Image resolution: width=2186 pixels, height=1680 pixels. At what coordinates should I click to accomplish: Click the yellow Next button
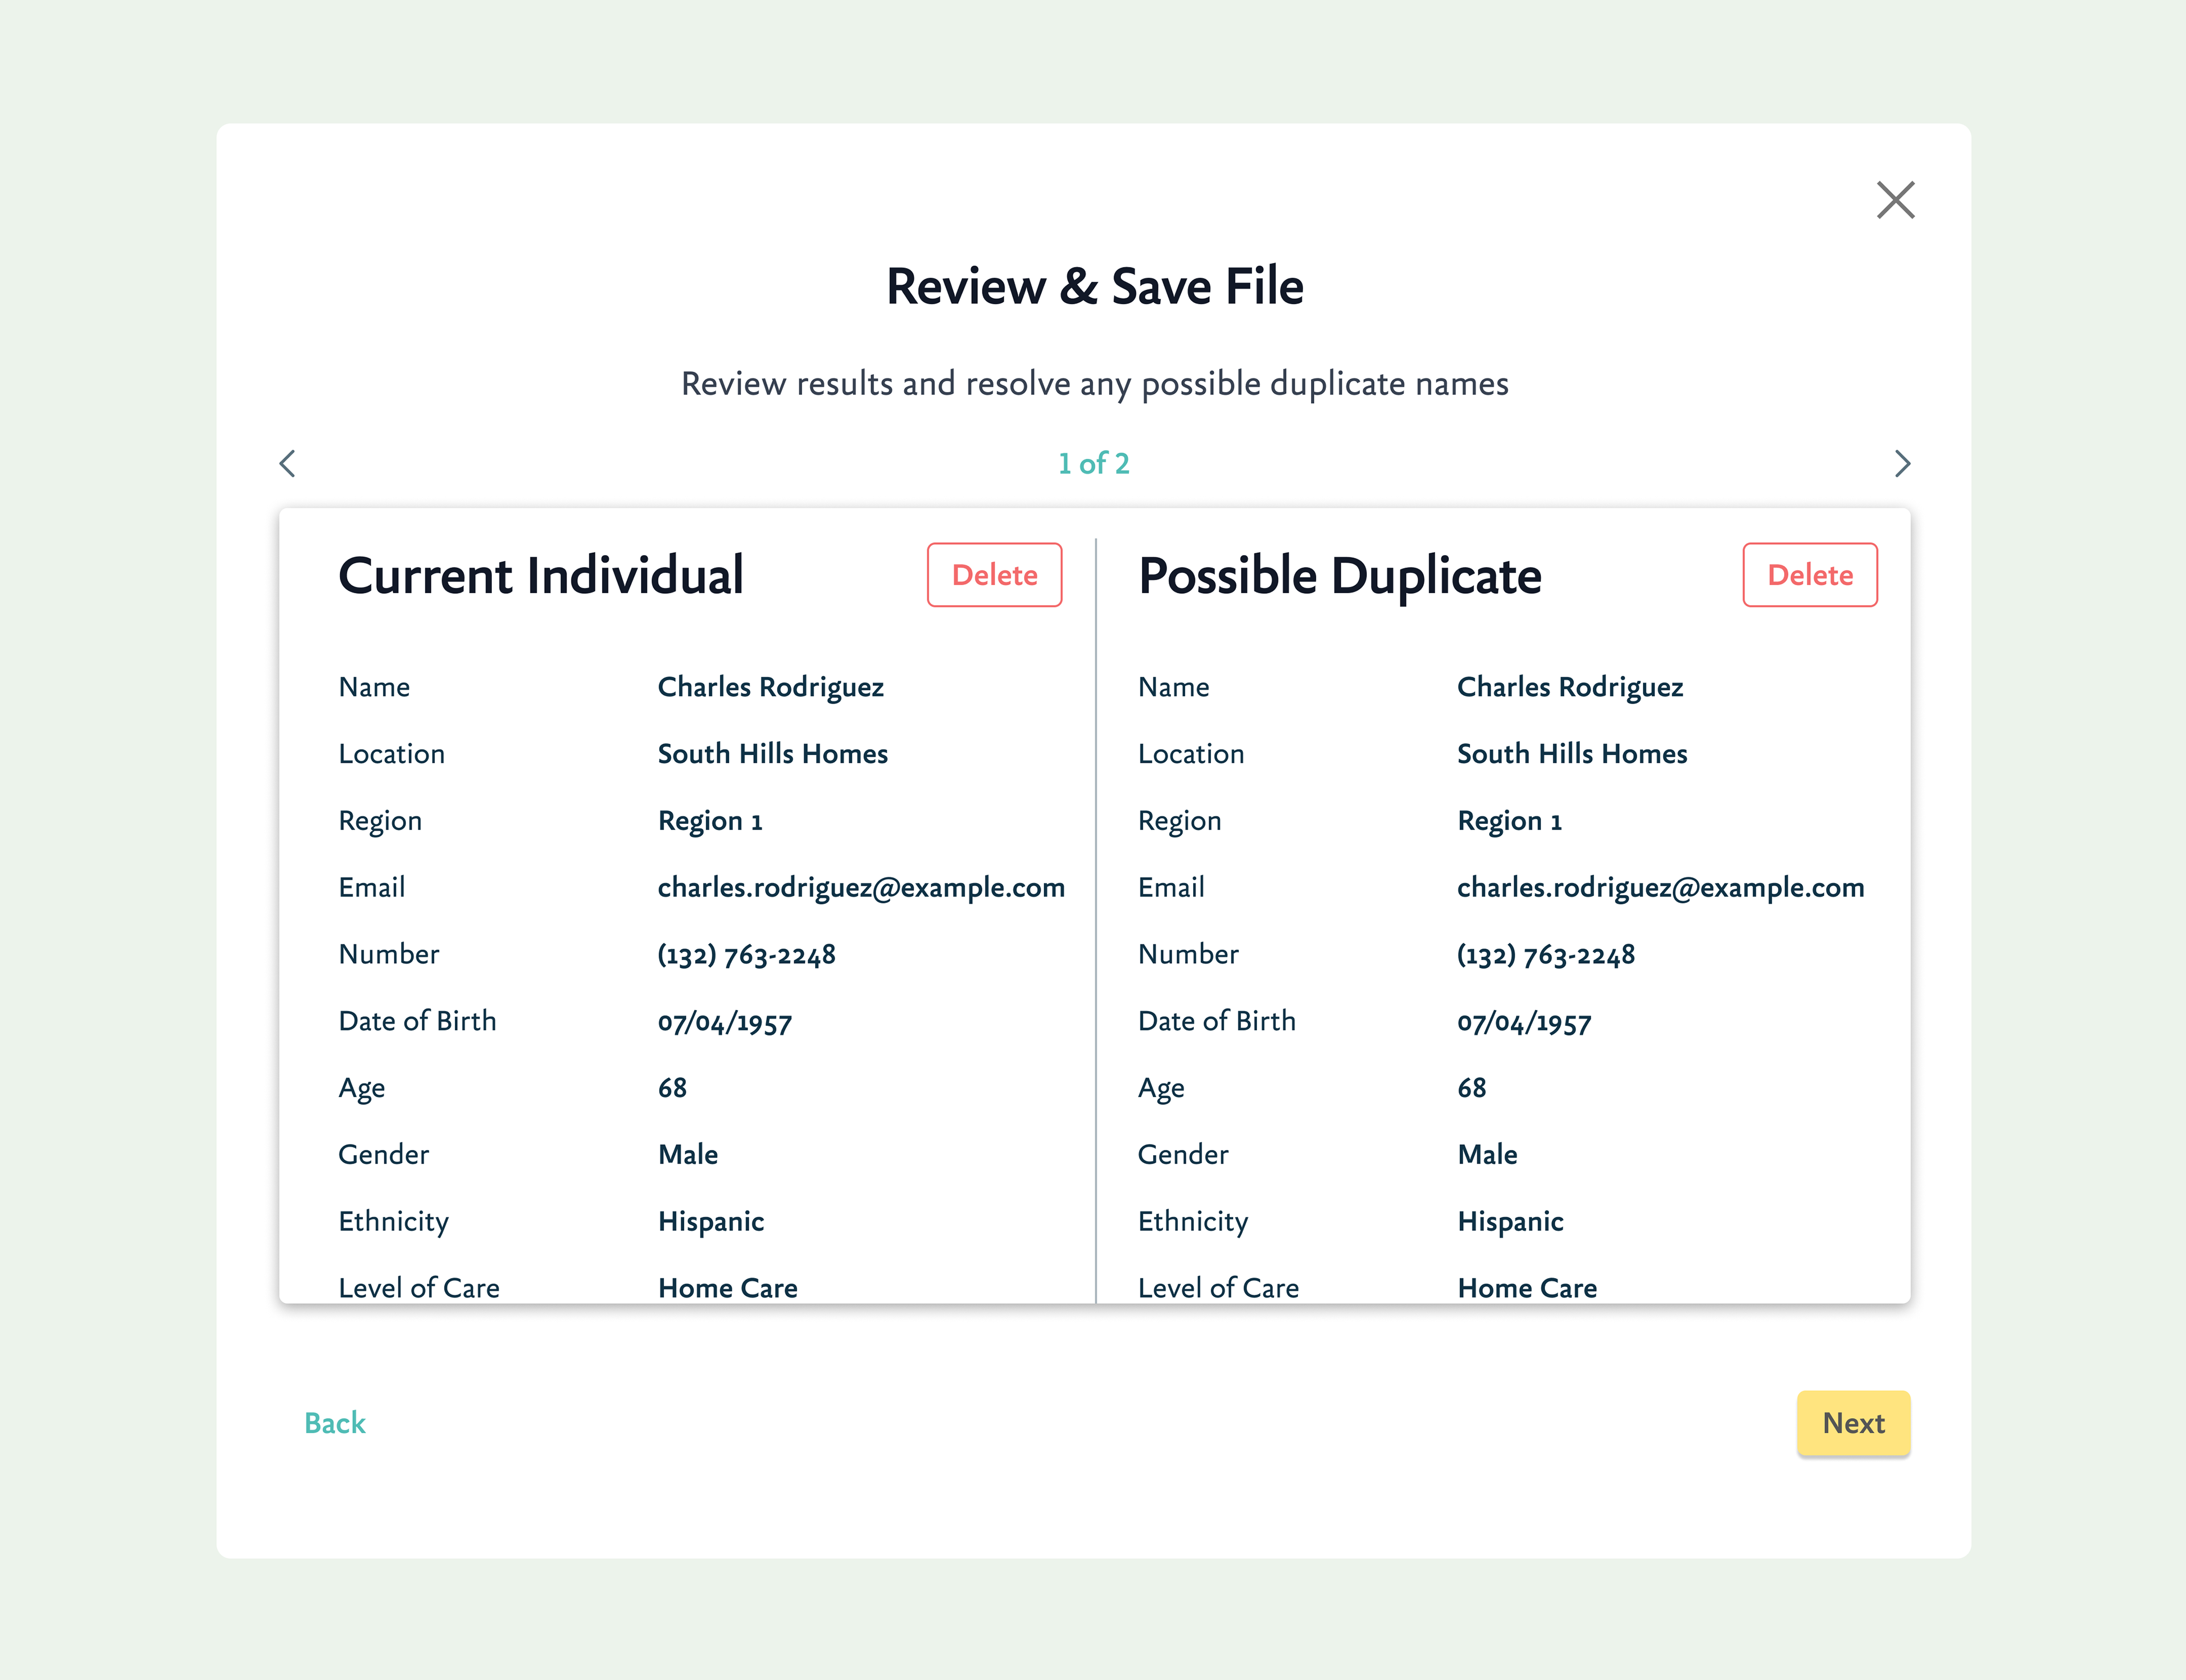tap(1853, 1423)
